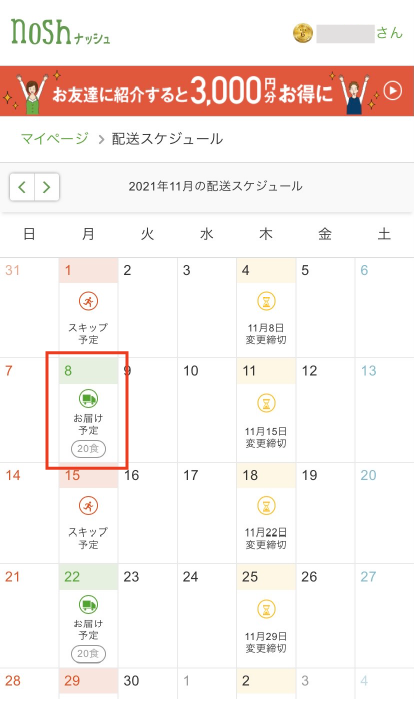Click the 20食 badge on November 8
The image size is (415, 715).
click(x=88, y=449)
